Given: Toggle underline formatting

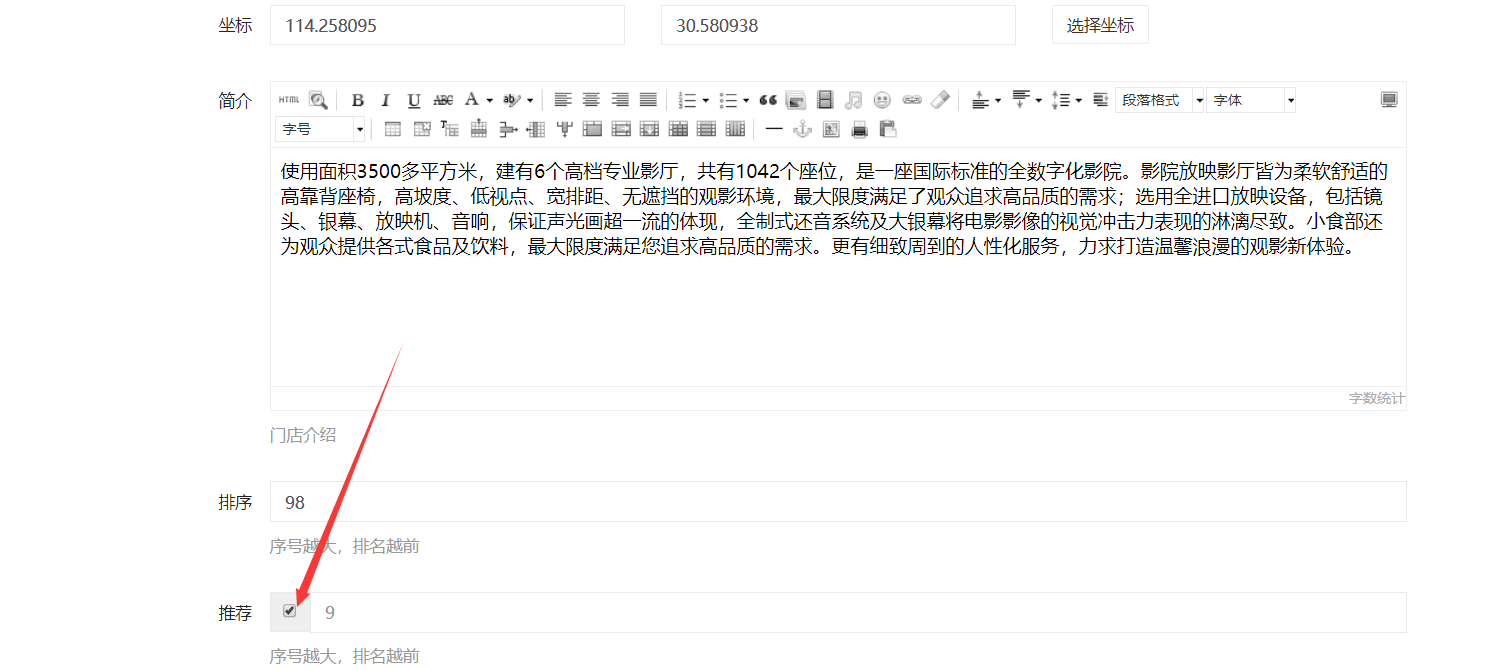Looking at the screenshot, I should point(414,100).
